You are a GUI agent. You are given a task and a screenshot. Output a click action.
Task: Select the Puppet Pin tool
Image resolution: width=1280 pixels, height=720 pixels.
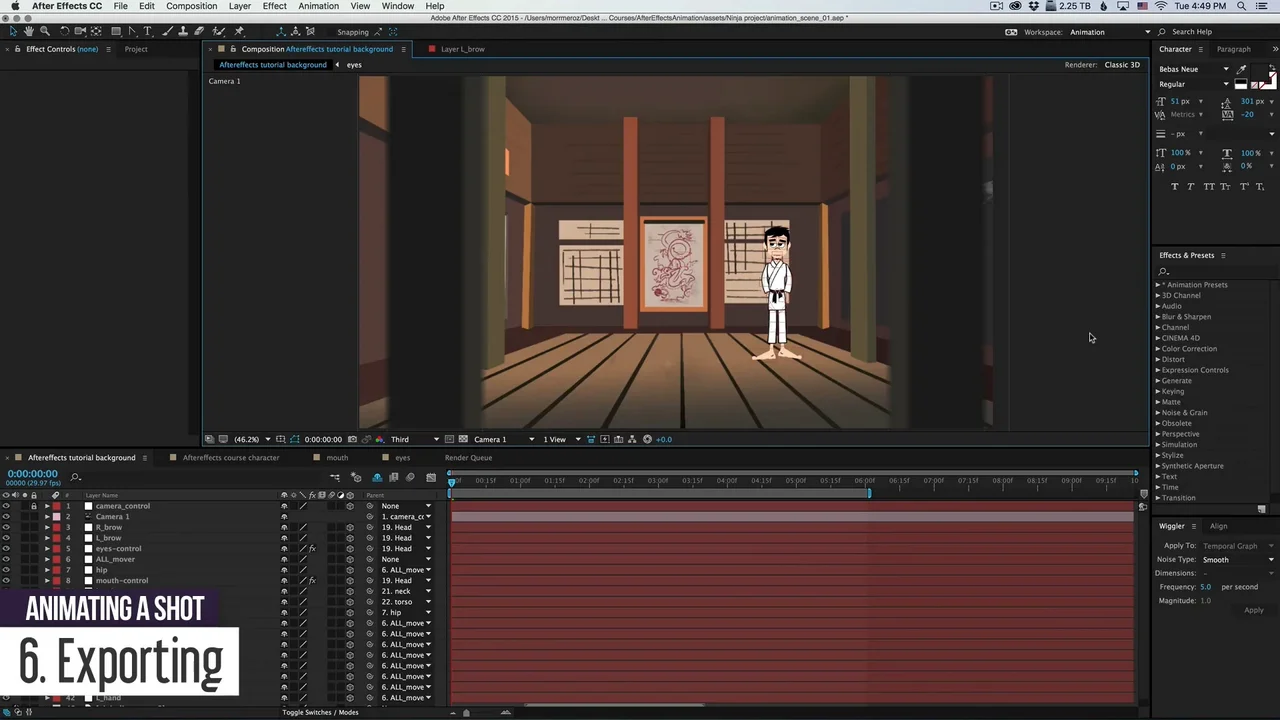239,32
